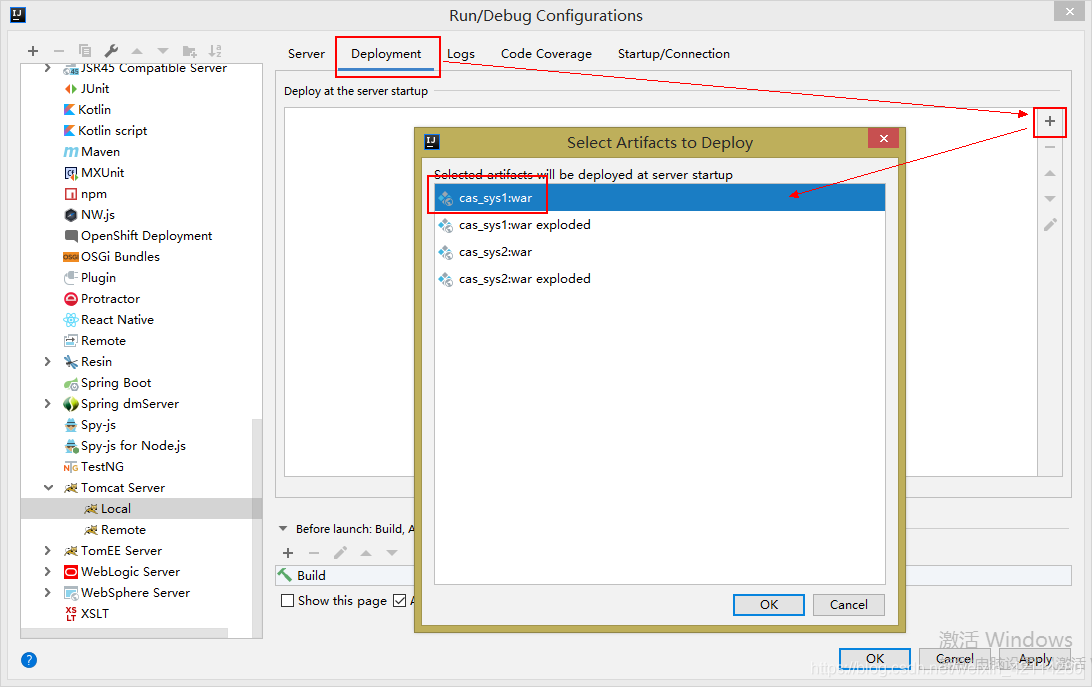Click the configuration tree horizontal scrollbar
This screenshot has width=1092, height=687.
point(125,633)
